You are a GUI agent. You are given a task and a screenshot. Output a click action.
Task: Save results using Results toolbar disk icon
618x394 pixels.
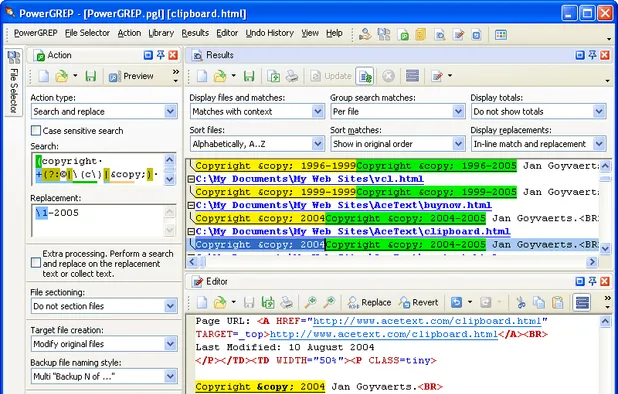coord(249,76)
